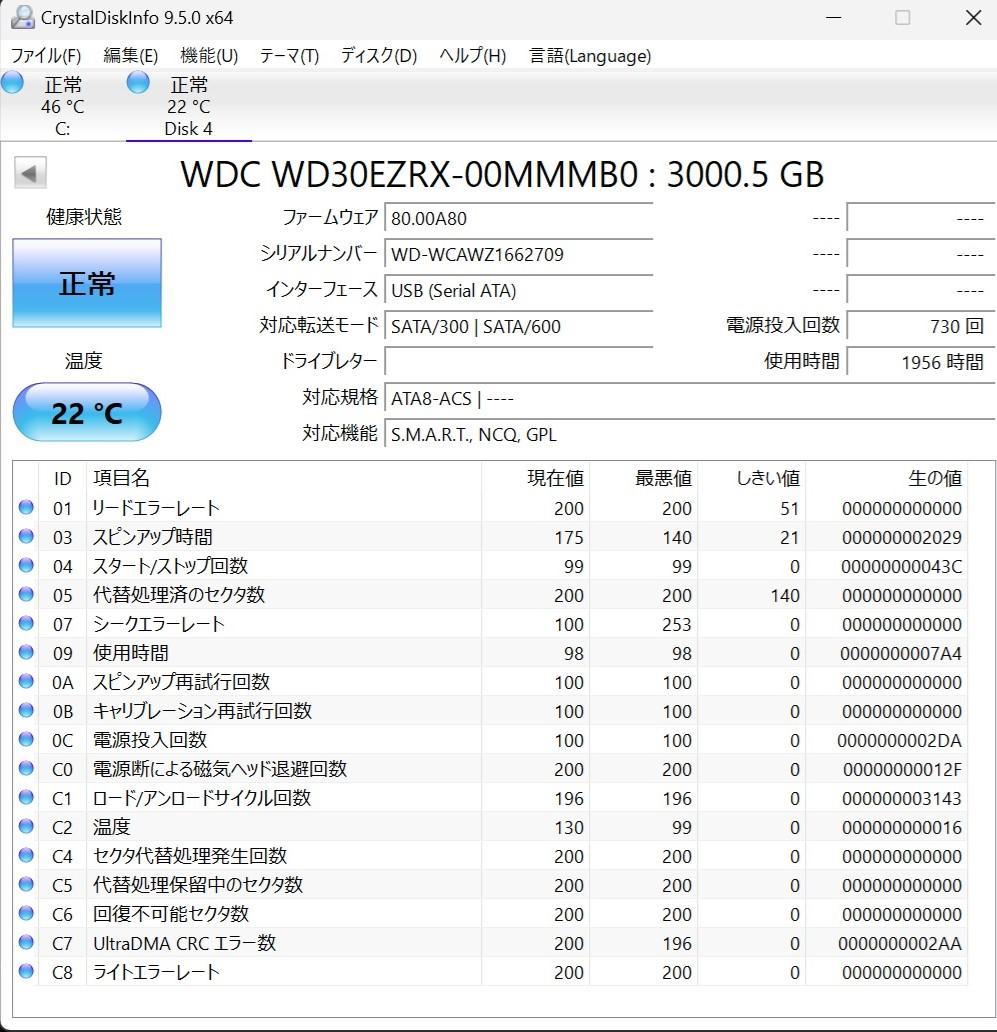997x1032 pixels.
Task: Open the ディスク(D) menu
Action: click(x=377, y=56)
